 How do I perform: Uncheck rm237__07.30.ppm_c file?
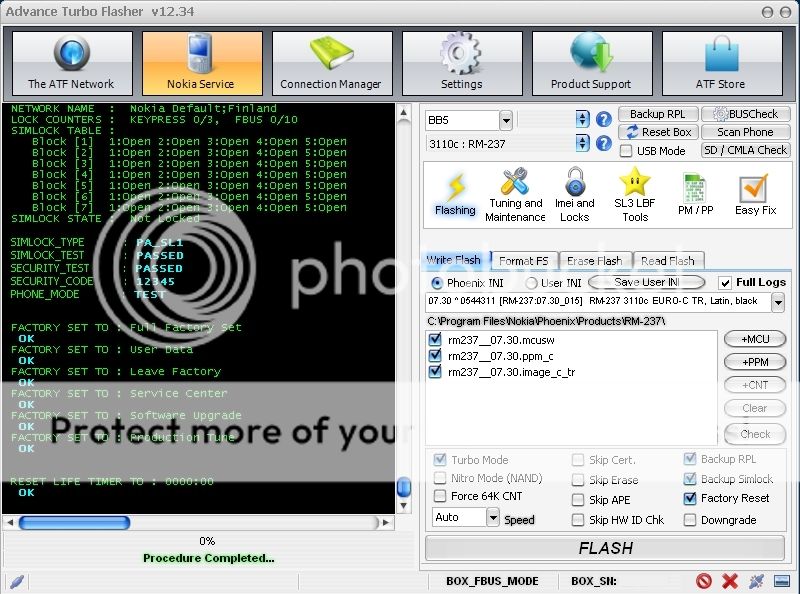pos(435,356)
